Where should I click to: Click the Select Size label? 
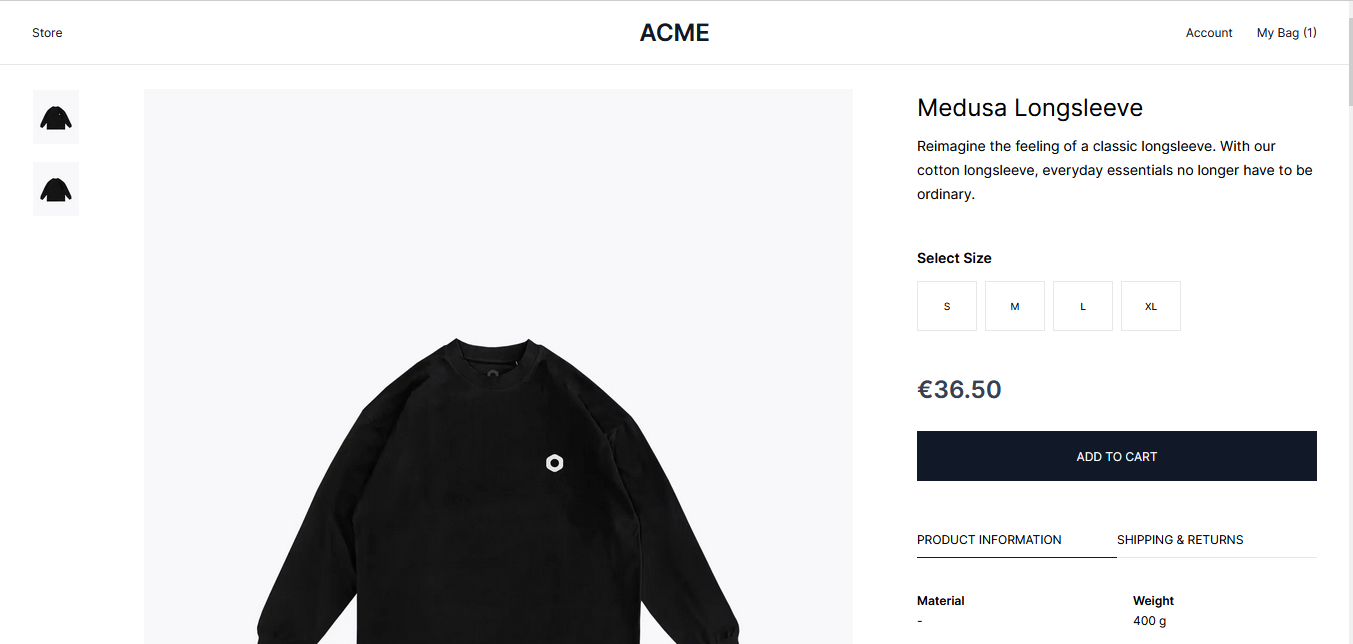[x=954, y=258]
